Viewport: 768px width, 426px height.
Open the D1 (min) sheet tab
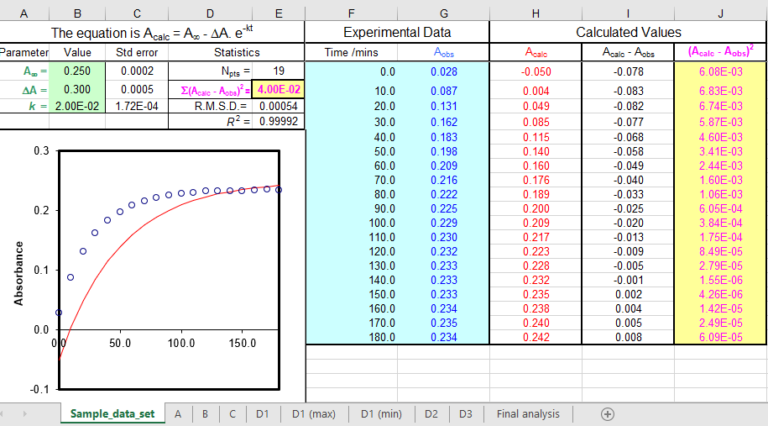(381, 414)
